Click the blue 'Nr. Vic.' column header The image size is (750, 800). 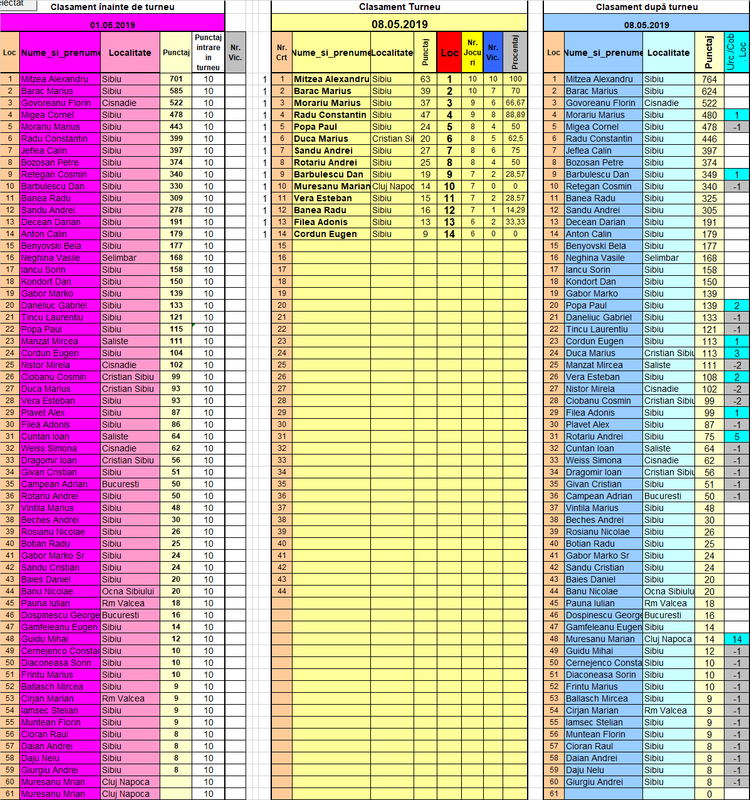493,52
